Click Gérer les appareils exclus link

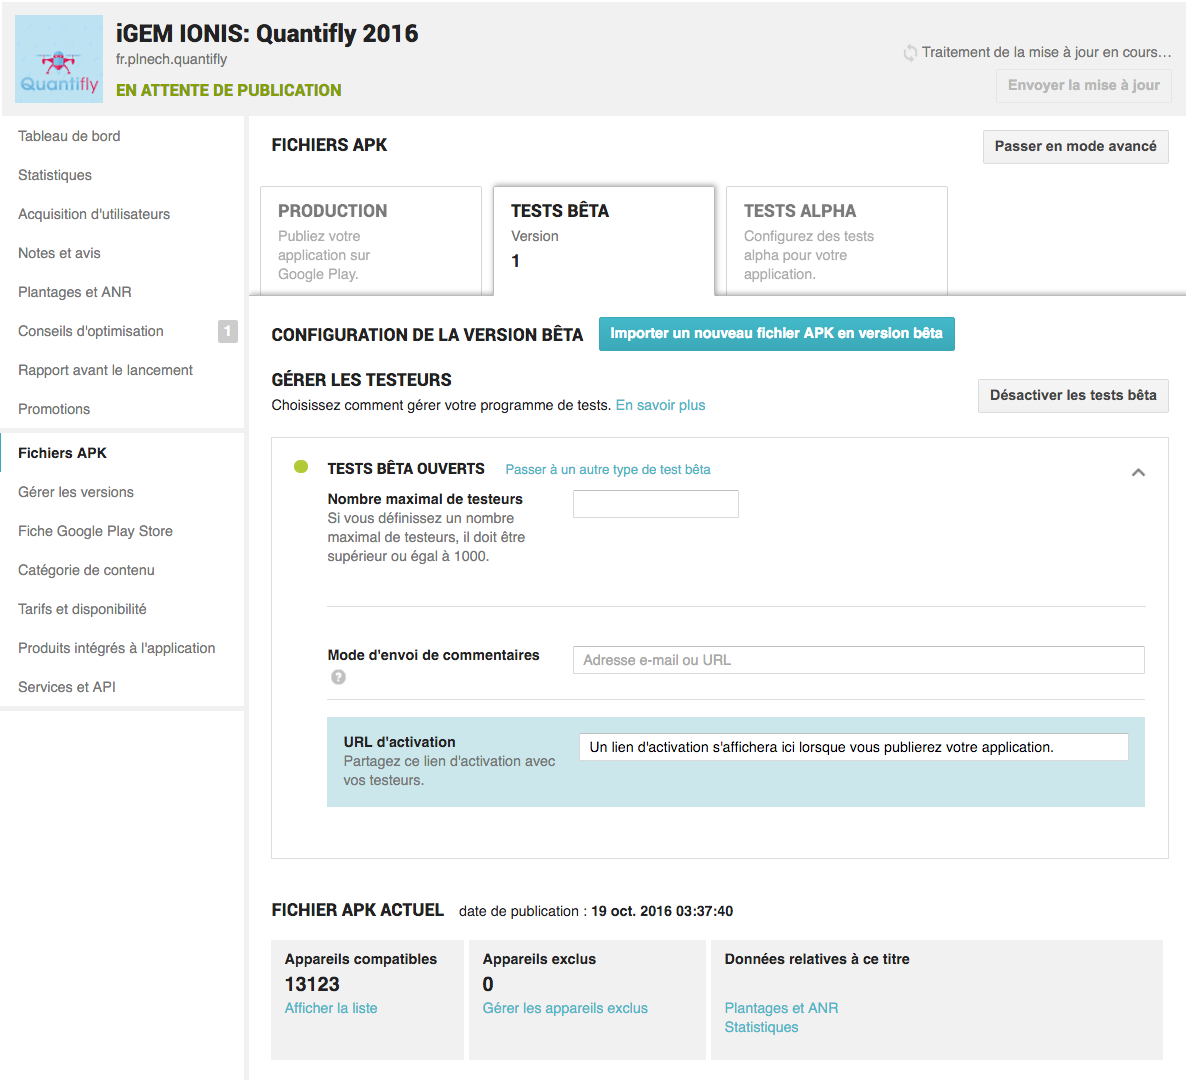[565, 1008]
